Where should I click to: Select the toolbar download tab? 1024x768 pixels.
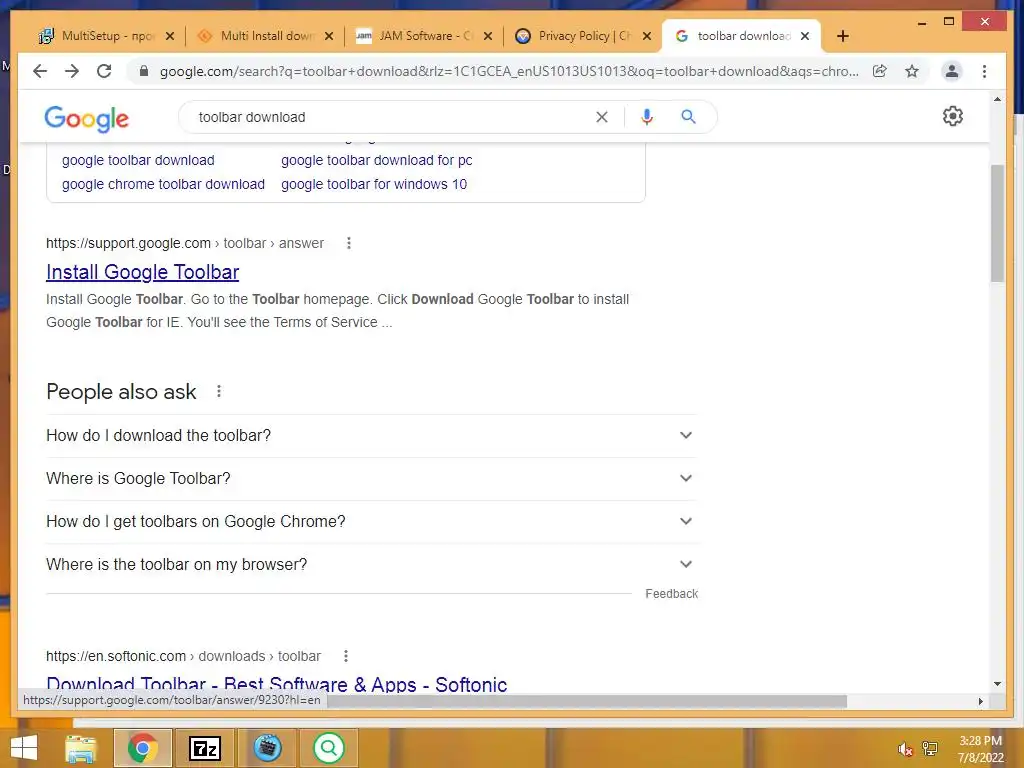click(x=741, y=36)
